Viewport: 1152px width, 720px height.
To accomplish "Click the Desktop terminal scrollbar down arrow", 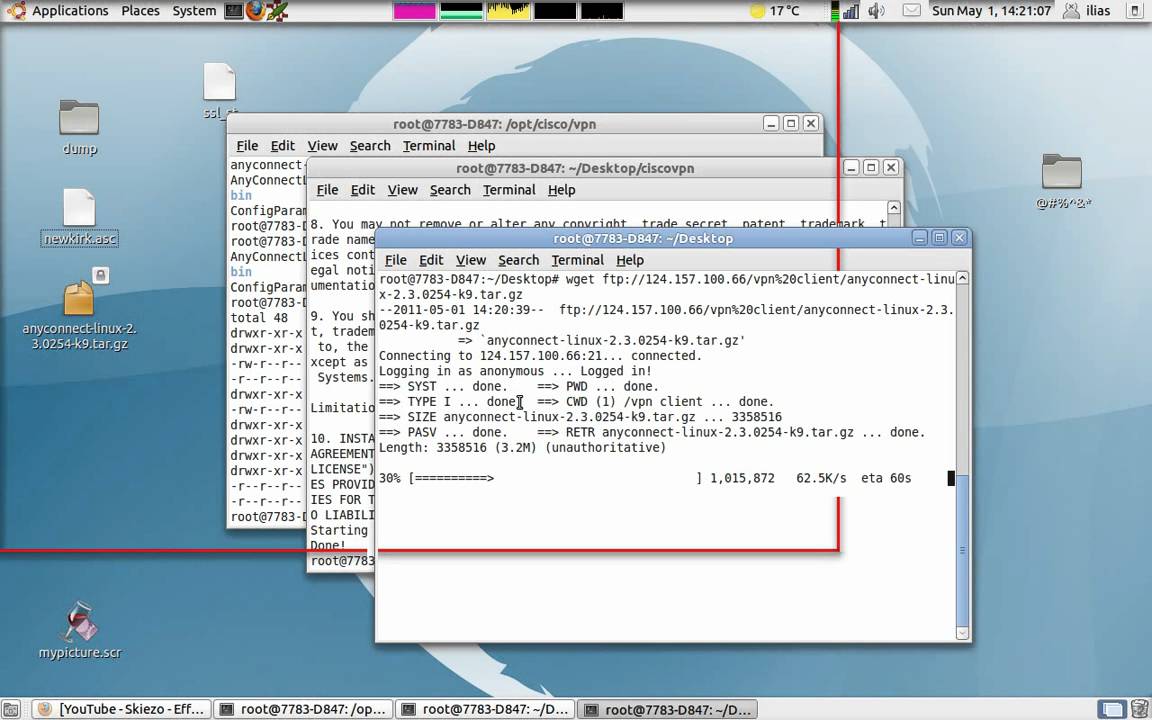I will click(962, 632).
